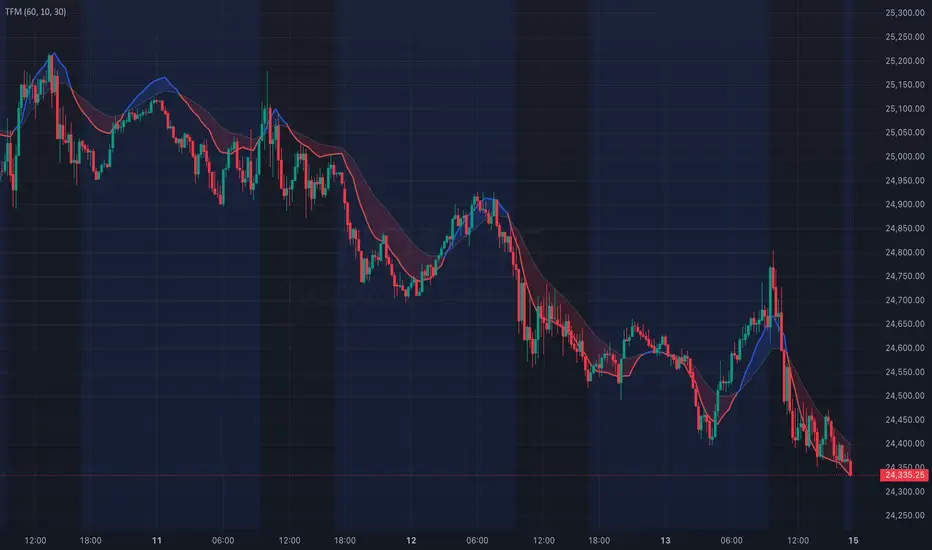Click the 18:00 label before date 13

click(x=599, y=540)
